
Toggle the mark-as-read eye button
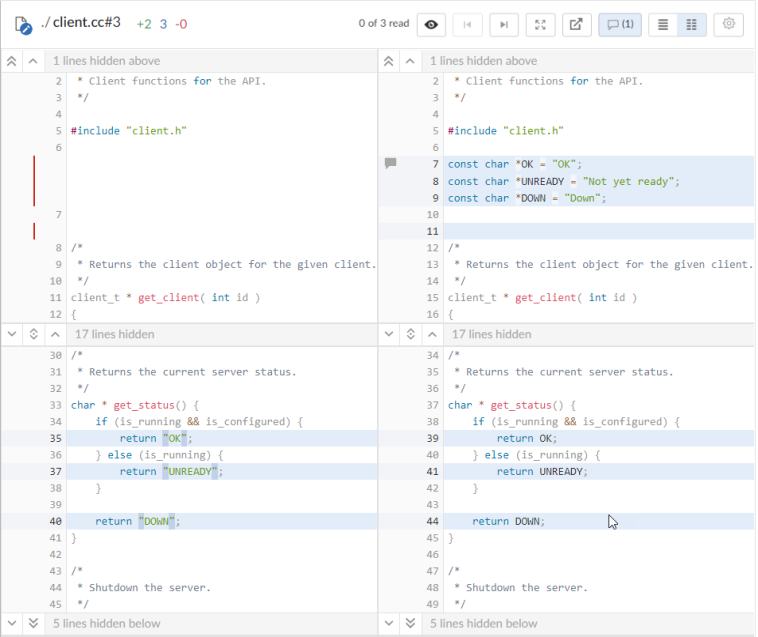click(431, 24)
